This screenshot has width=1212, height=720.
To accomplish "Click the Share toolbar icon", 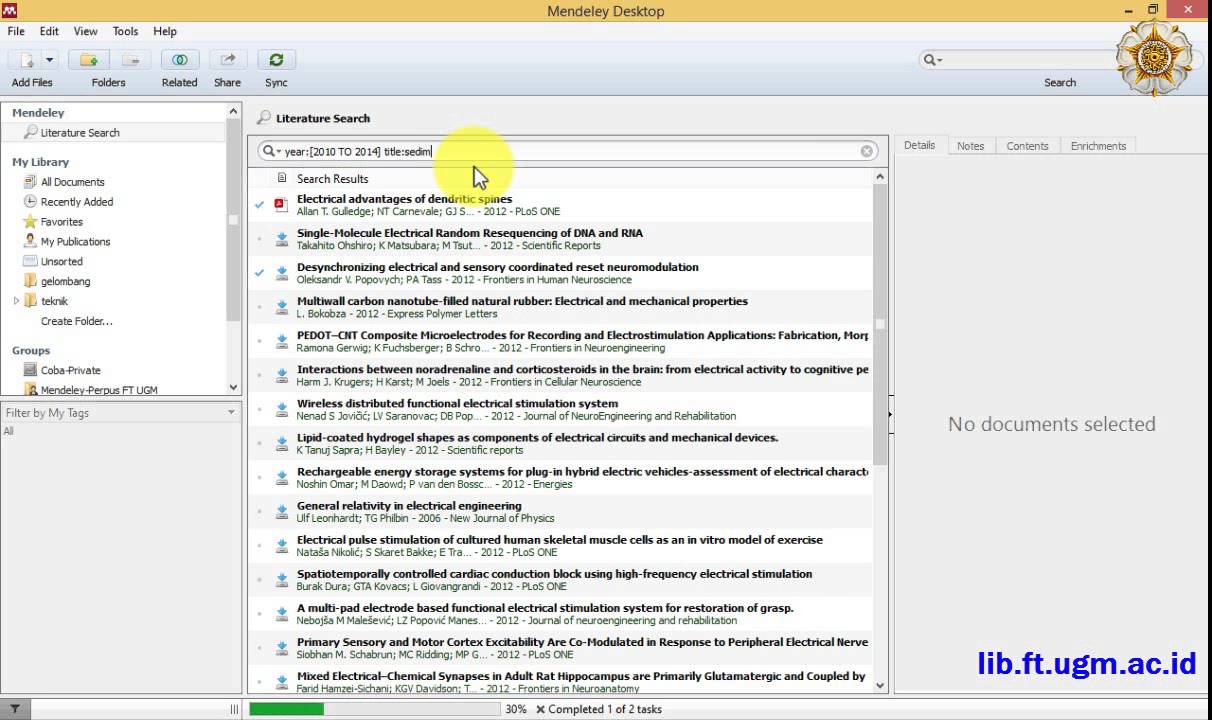I will click(x=228, y=60).
